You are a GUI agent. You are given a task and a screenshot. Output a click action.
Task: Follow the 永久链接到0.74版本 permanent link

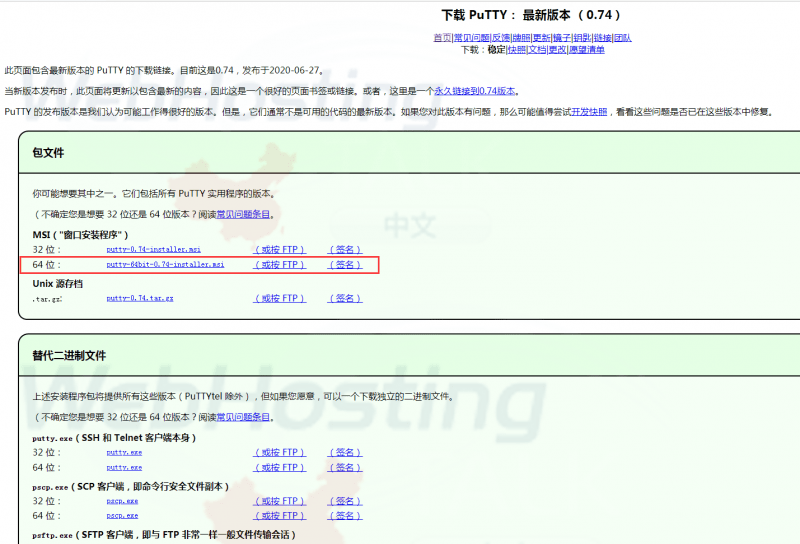coord(474,91)
